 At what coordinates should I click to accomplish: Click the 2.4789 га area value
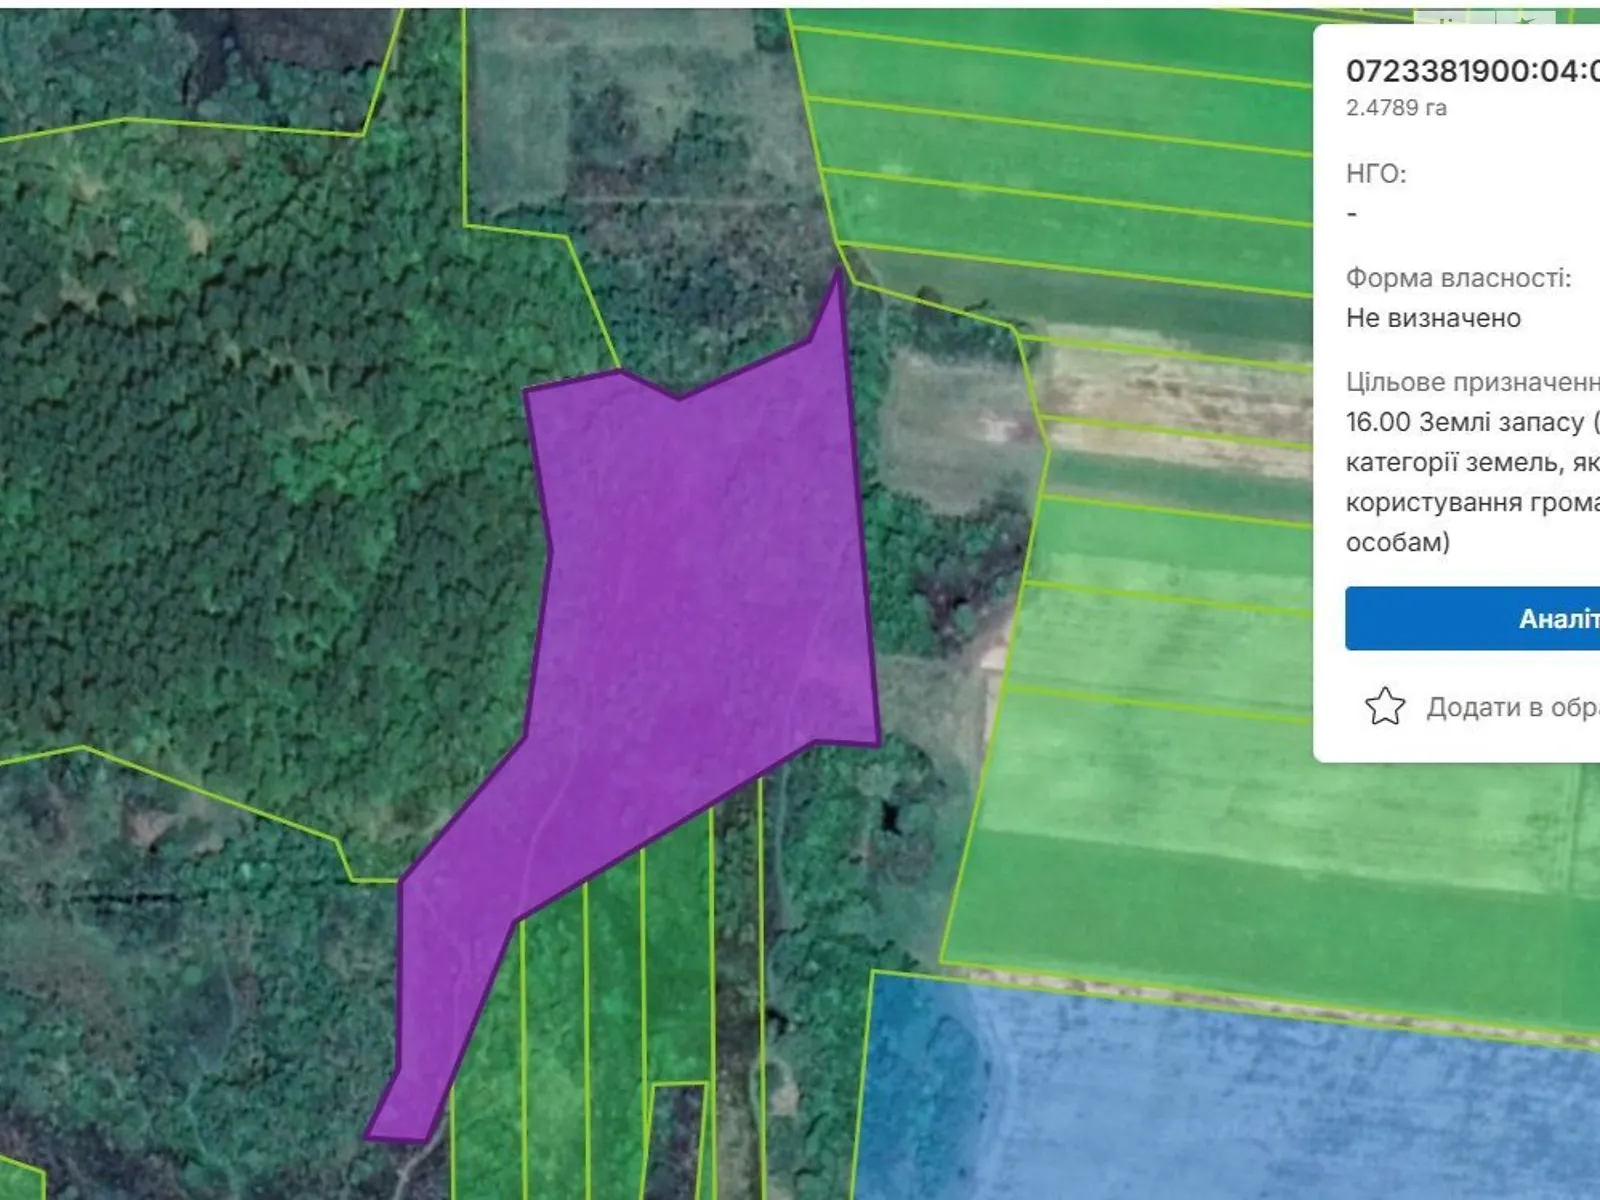pos(1396,108)
